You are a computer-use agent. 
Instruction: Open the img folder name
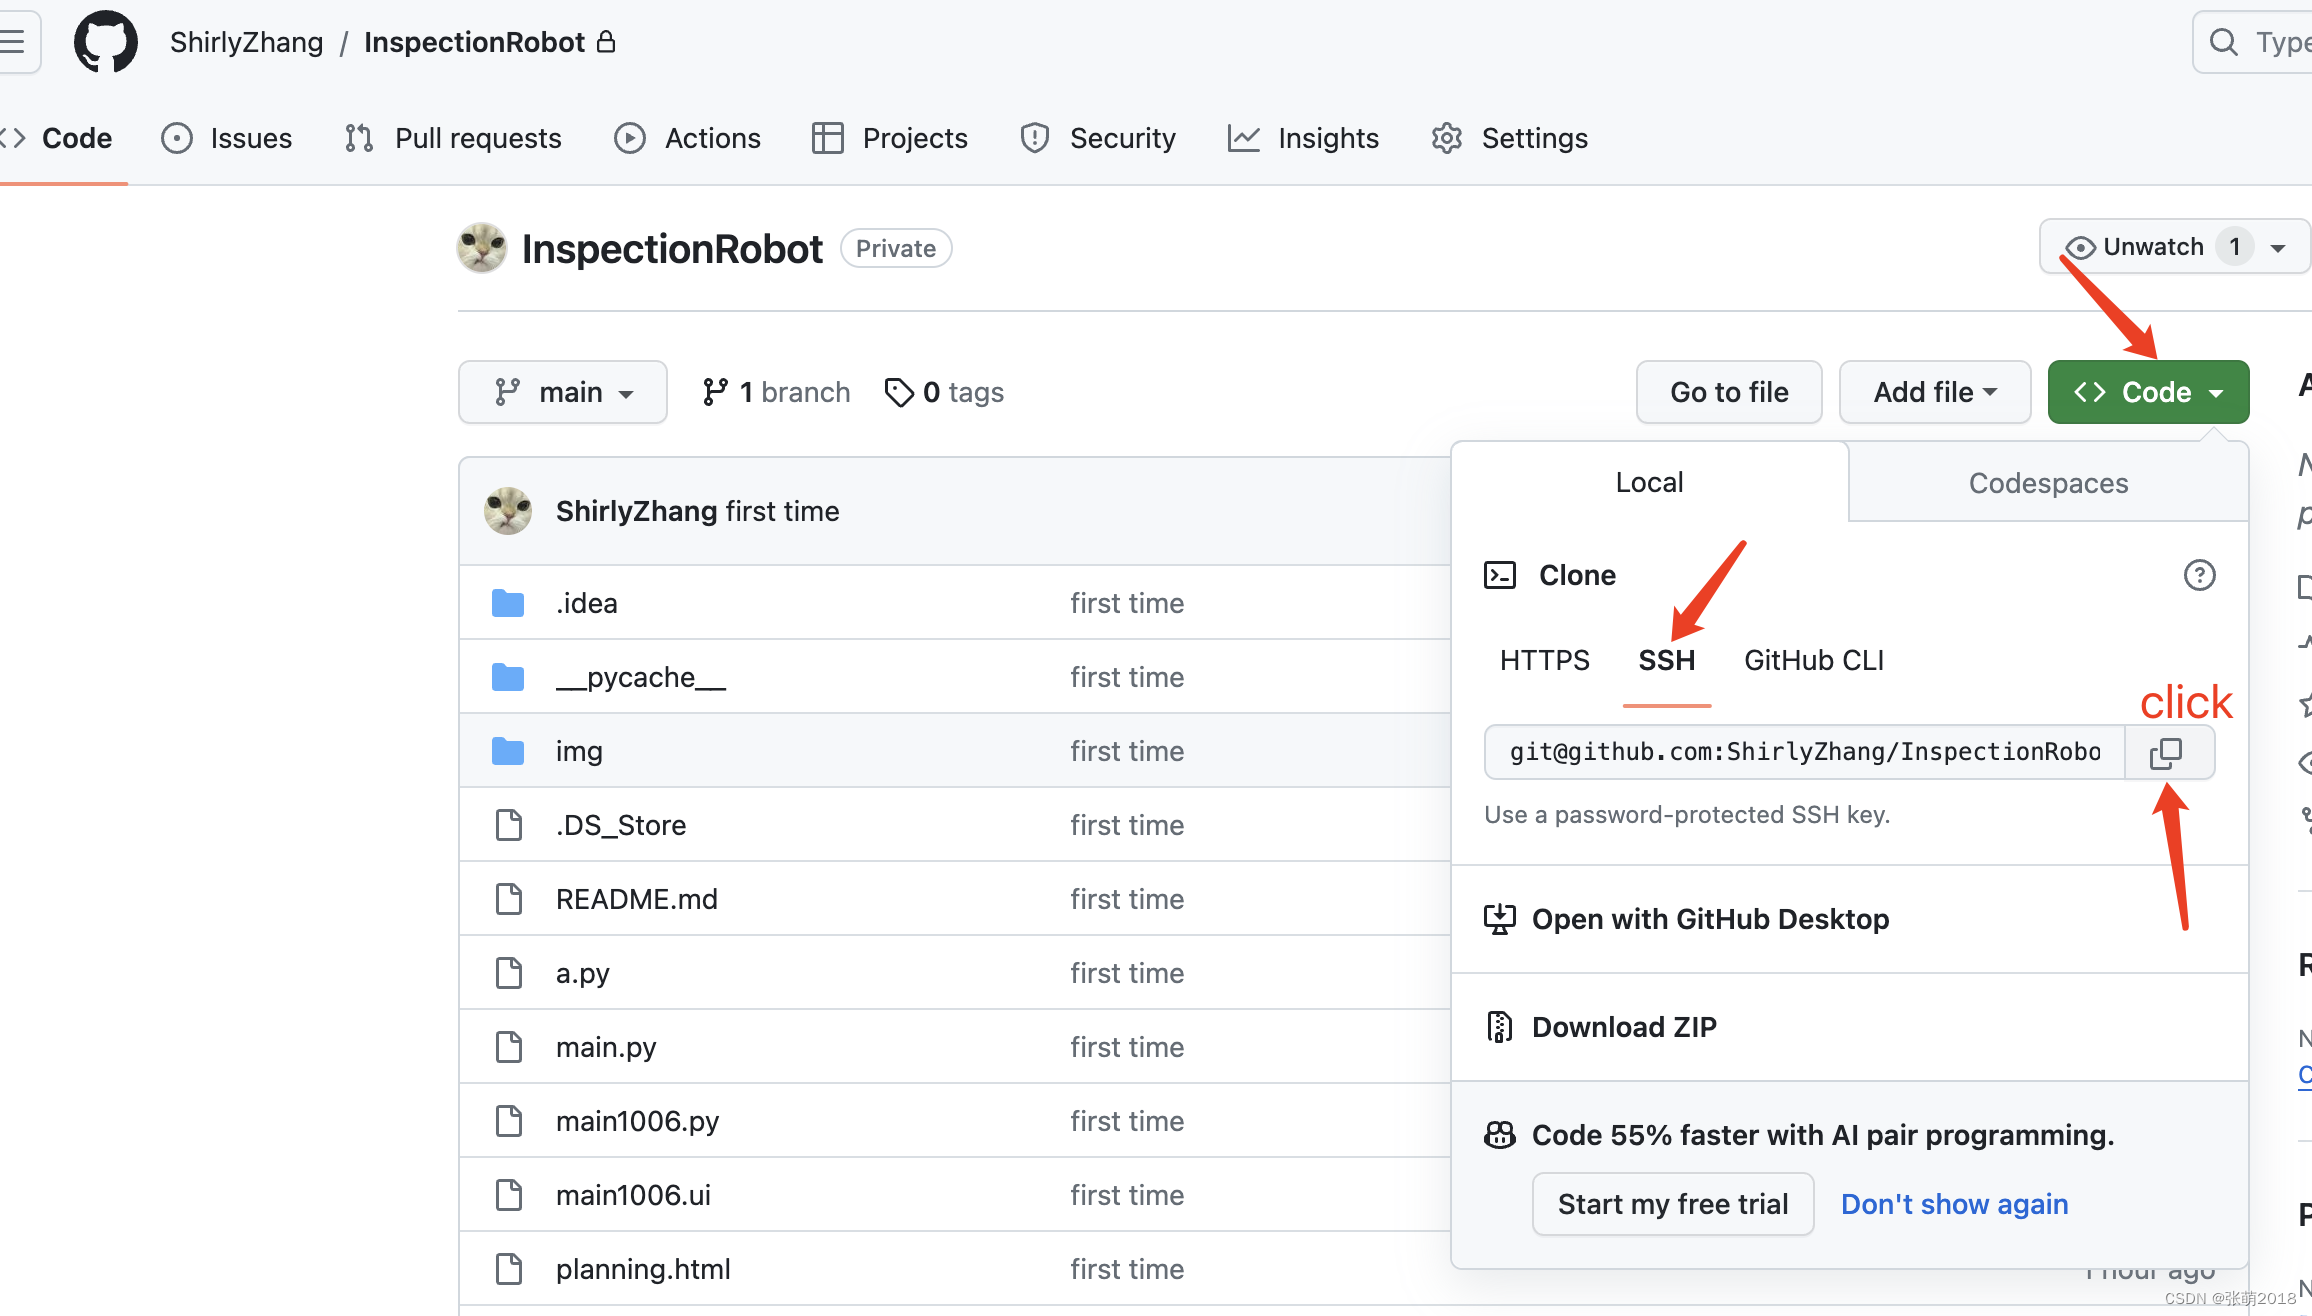pos(579,751)
